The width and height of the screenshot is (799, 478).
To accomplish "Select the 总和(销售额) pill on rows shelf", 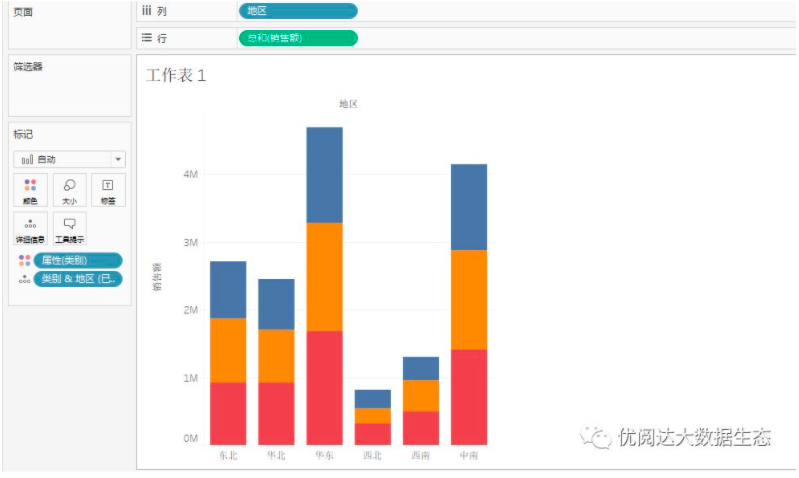I will tap(297, 38).
